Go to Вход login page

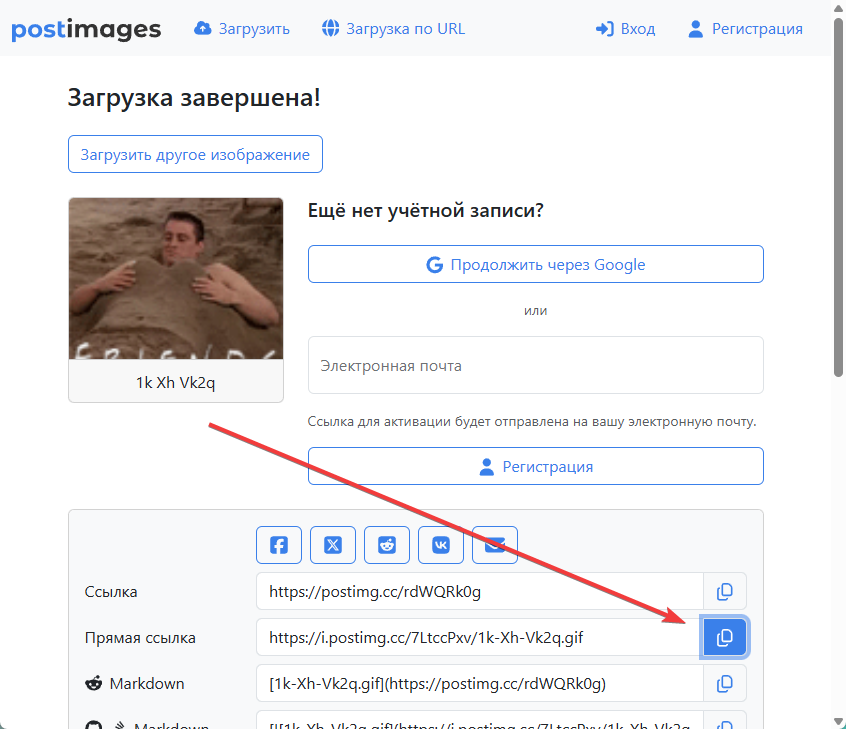tap(625, 29)
